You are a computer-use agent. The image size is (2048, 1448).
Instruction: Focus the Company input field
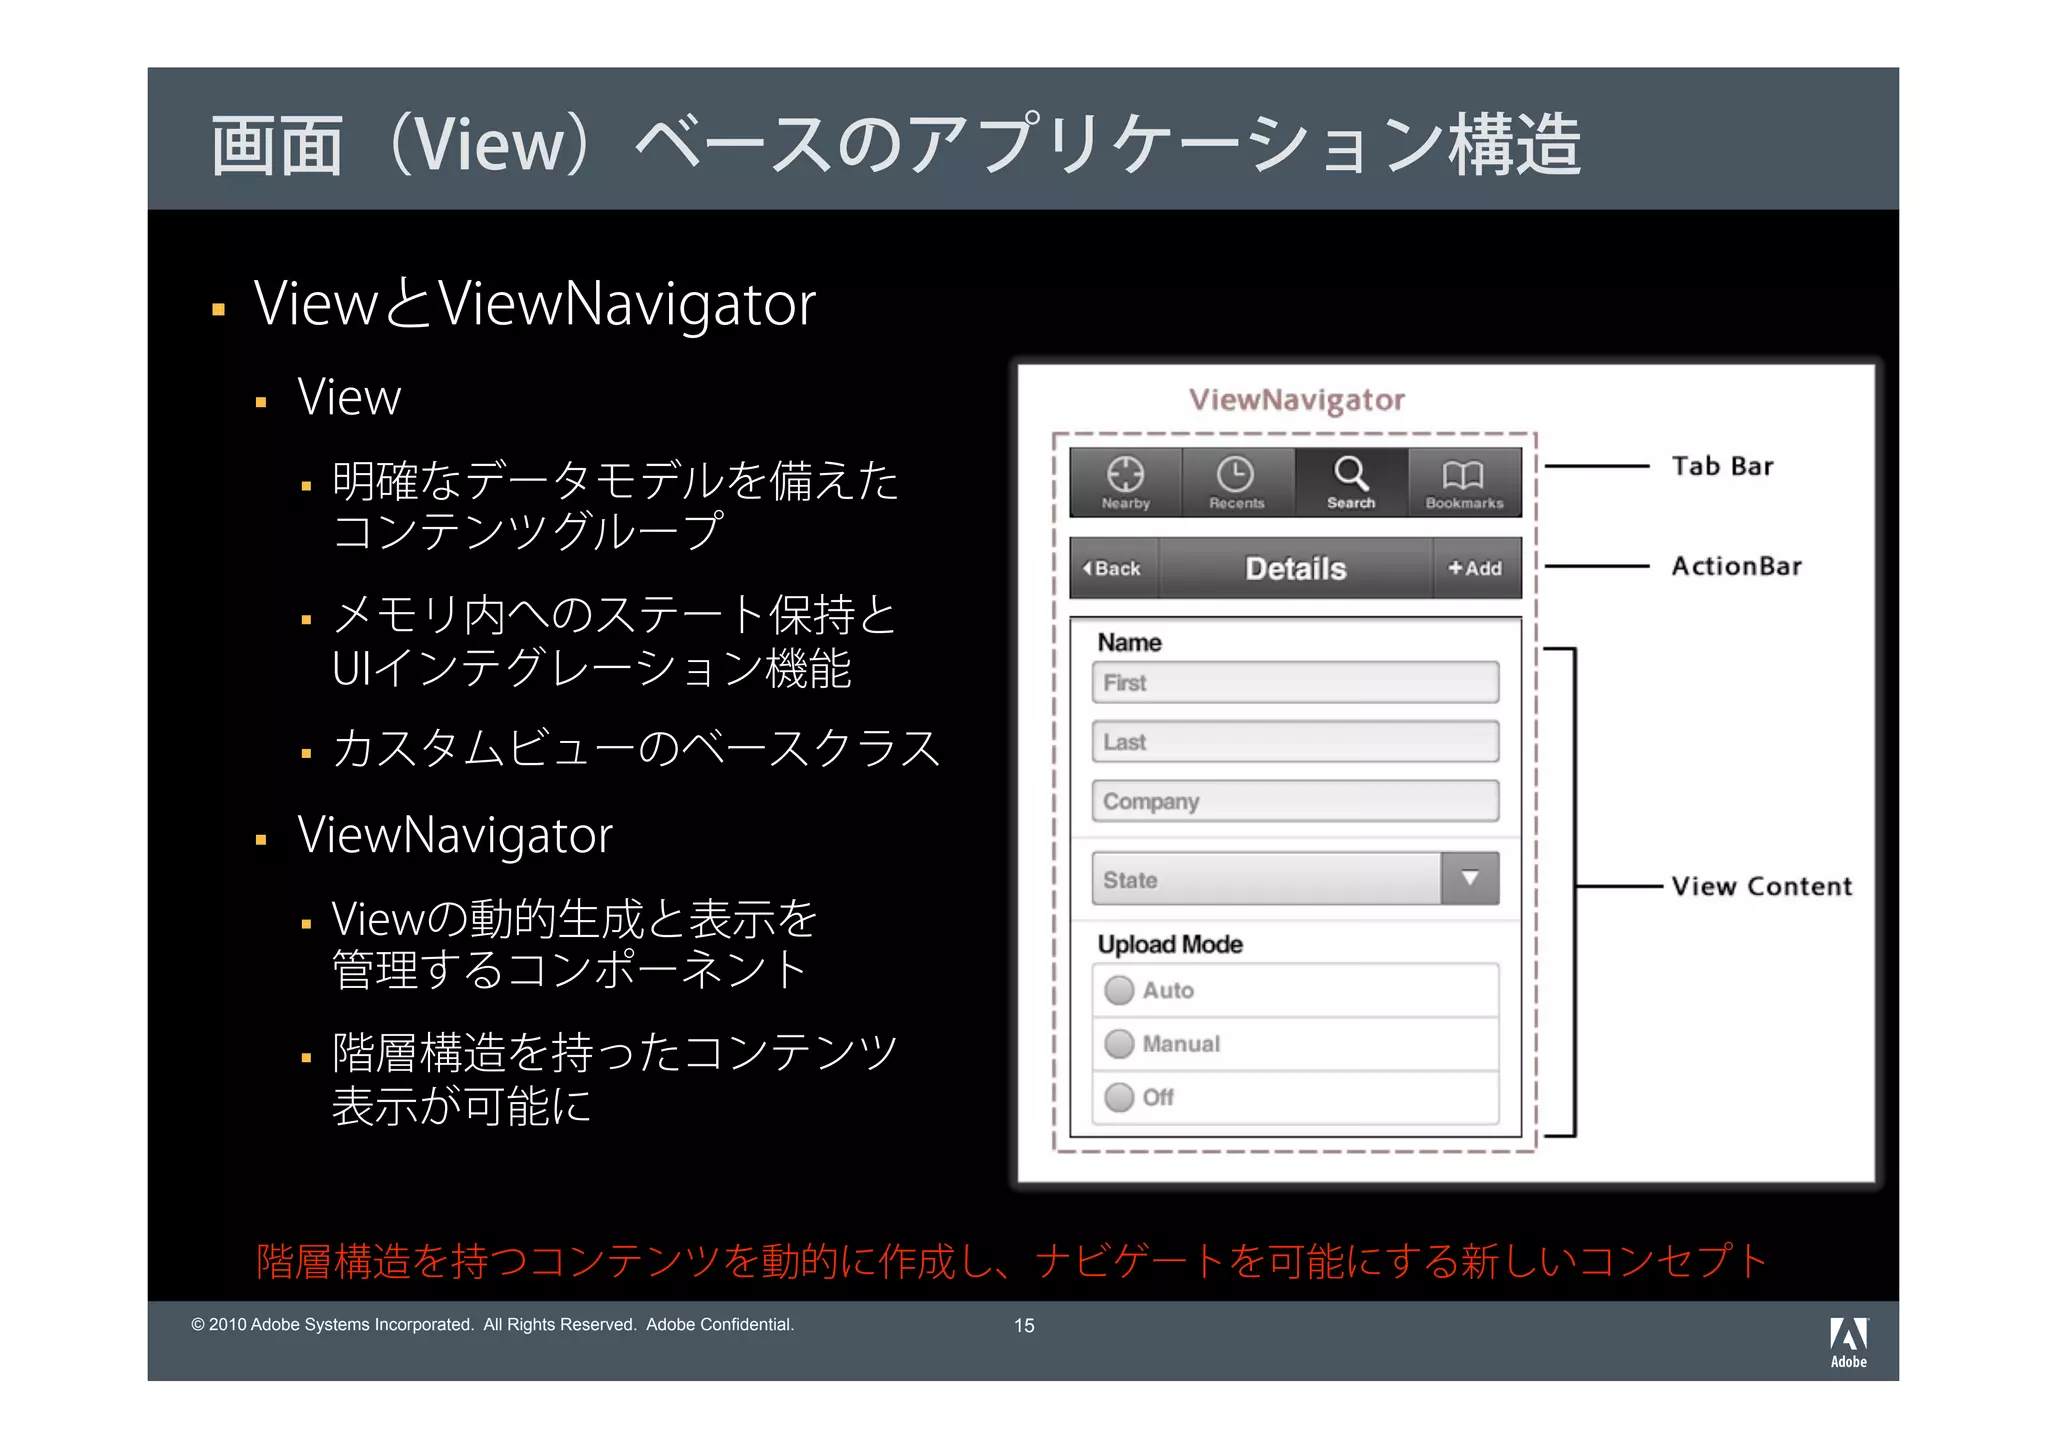(1295, 801)
